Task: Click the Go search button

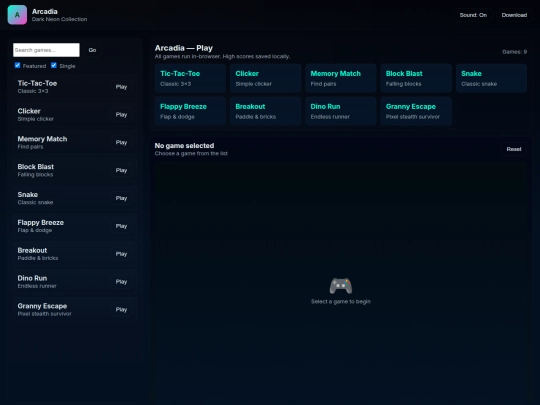Action: [92, 50]
